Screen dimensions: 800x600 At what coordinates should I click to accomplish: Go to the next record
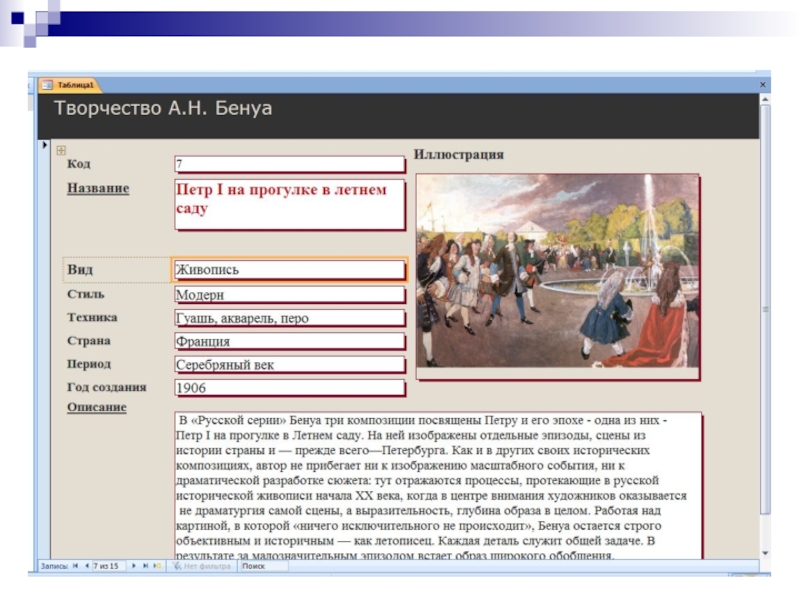134,566
